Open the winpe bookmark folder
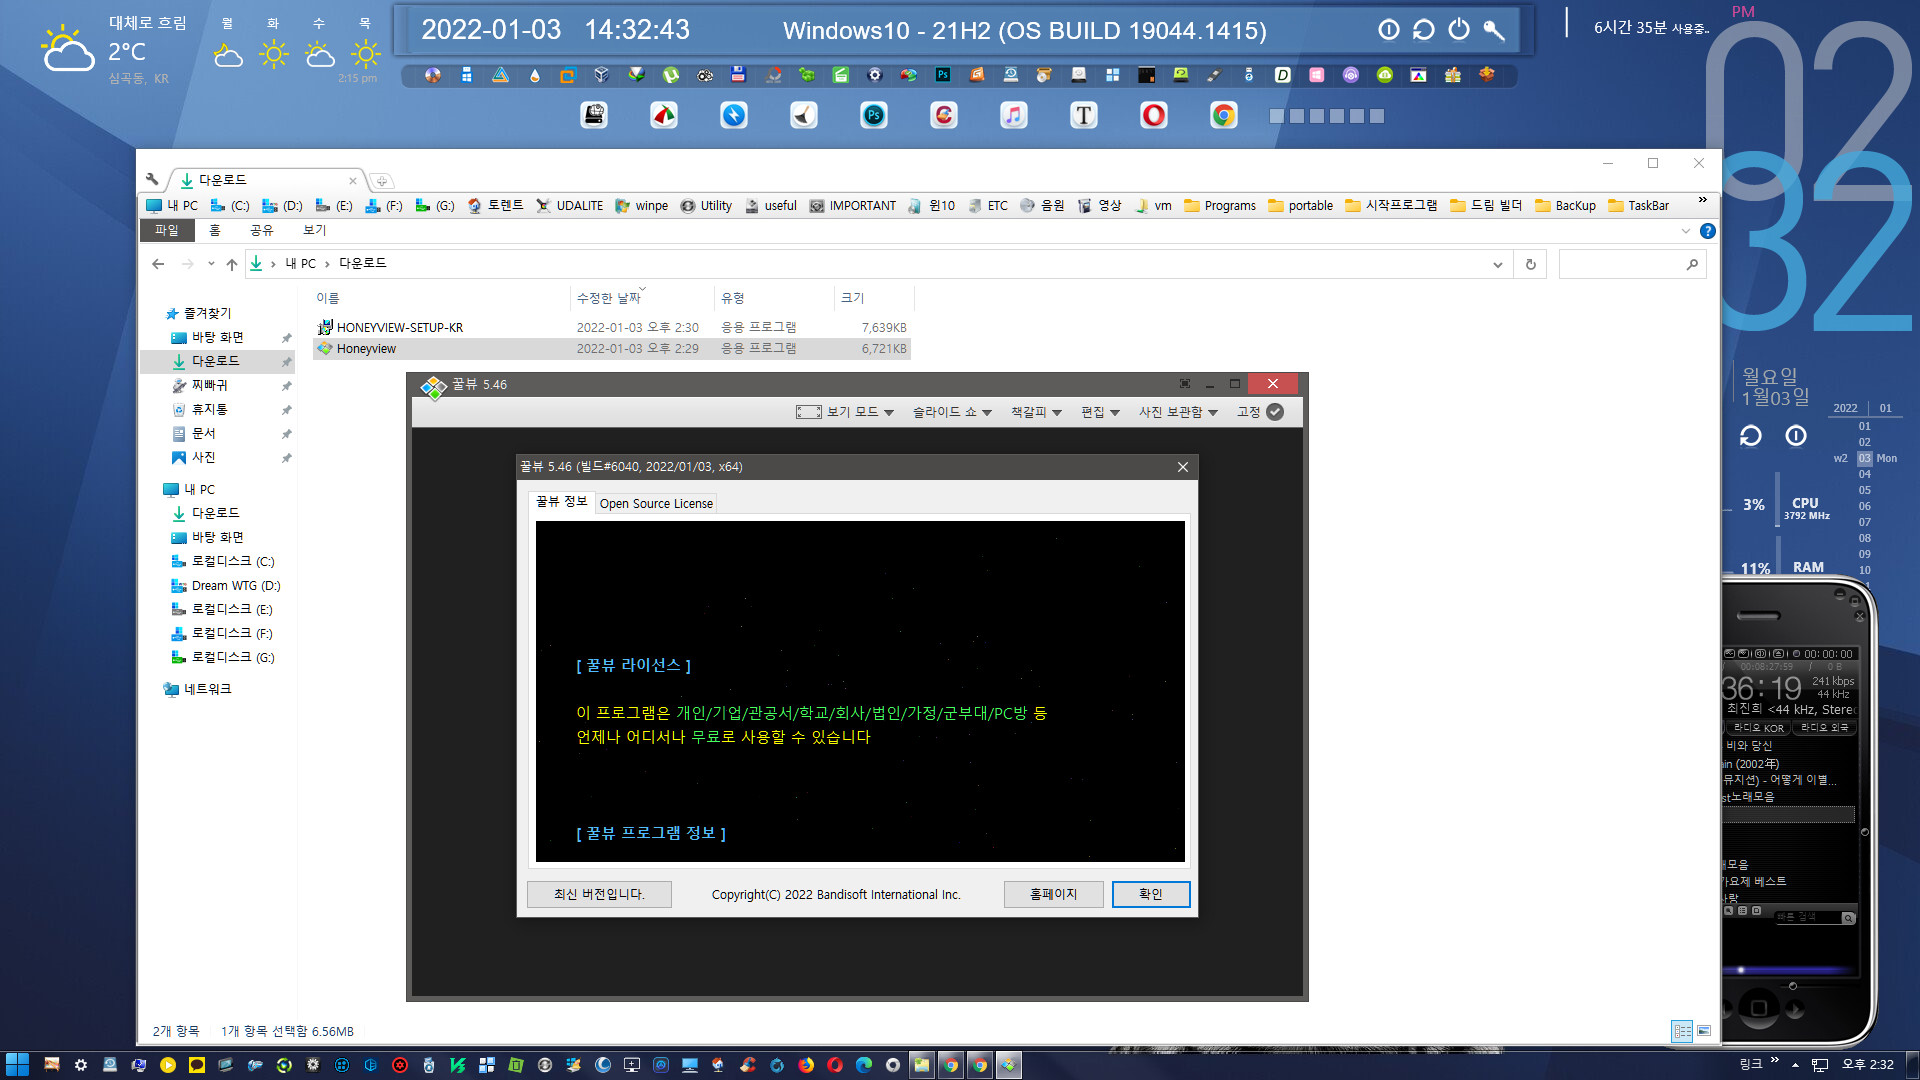1920x1080 pixels. tap(642, 206)
